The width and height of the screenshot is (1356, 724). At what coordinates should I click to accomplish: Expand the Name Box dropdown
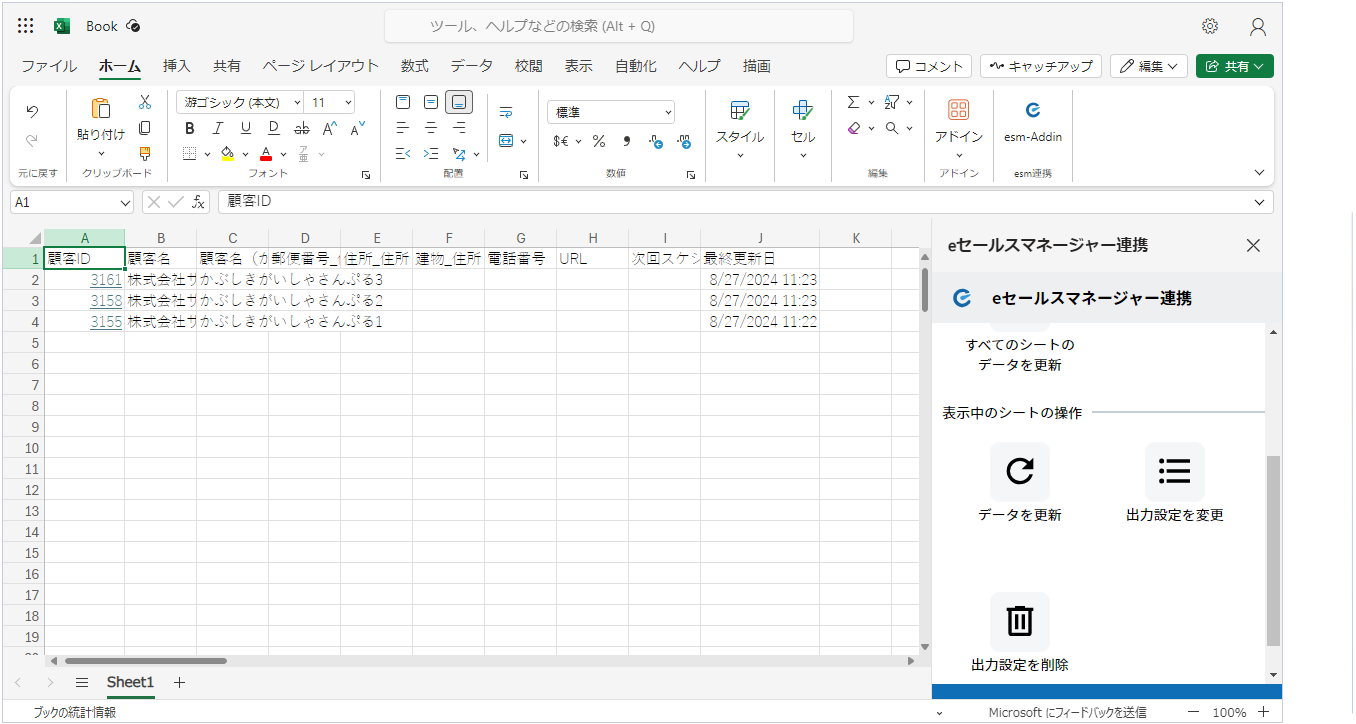pos(124,202)
